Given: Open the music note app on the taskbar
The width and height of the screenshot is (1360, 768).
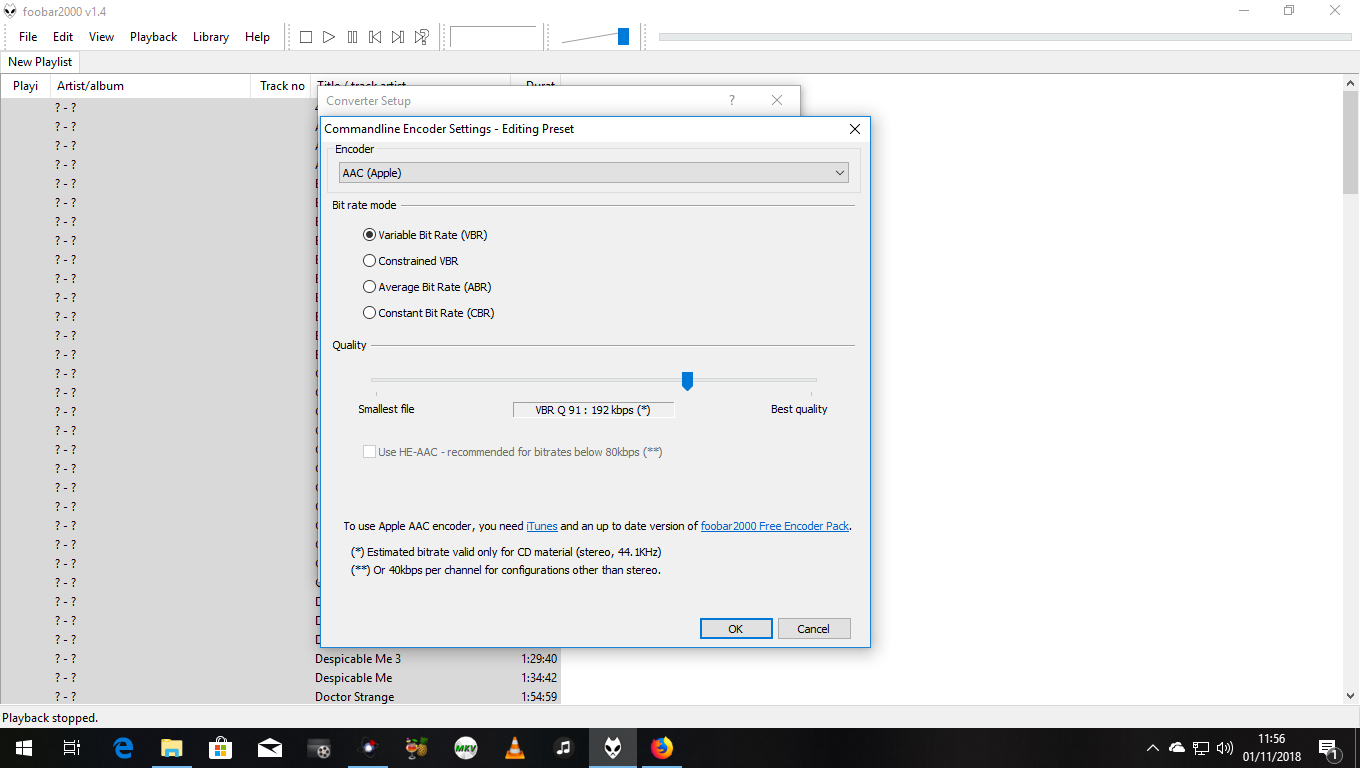Looking at the screenshot, I should click(564, 747).
